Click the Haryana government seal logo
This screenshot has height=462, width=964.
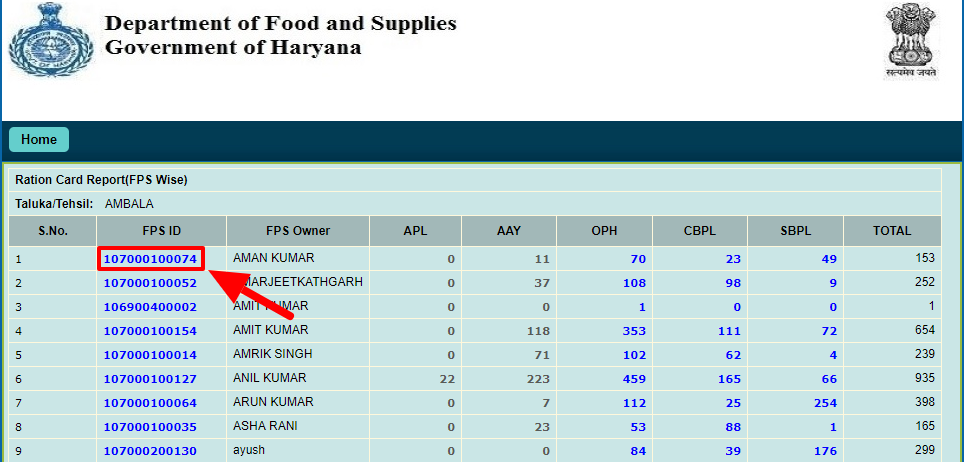[51, 40]
